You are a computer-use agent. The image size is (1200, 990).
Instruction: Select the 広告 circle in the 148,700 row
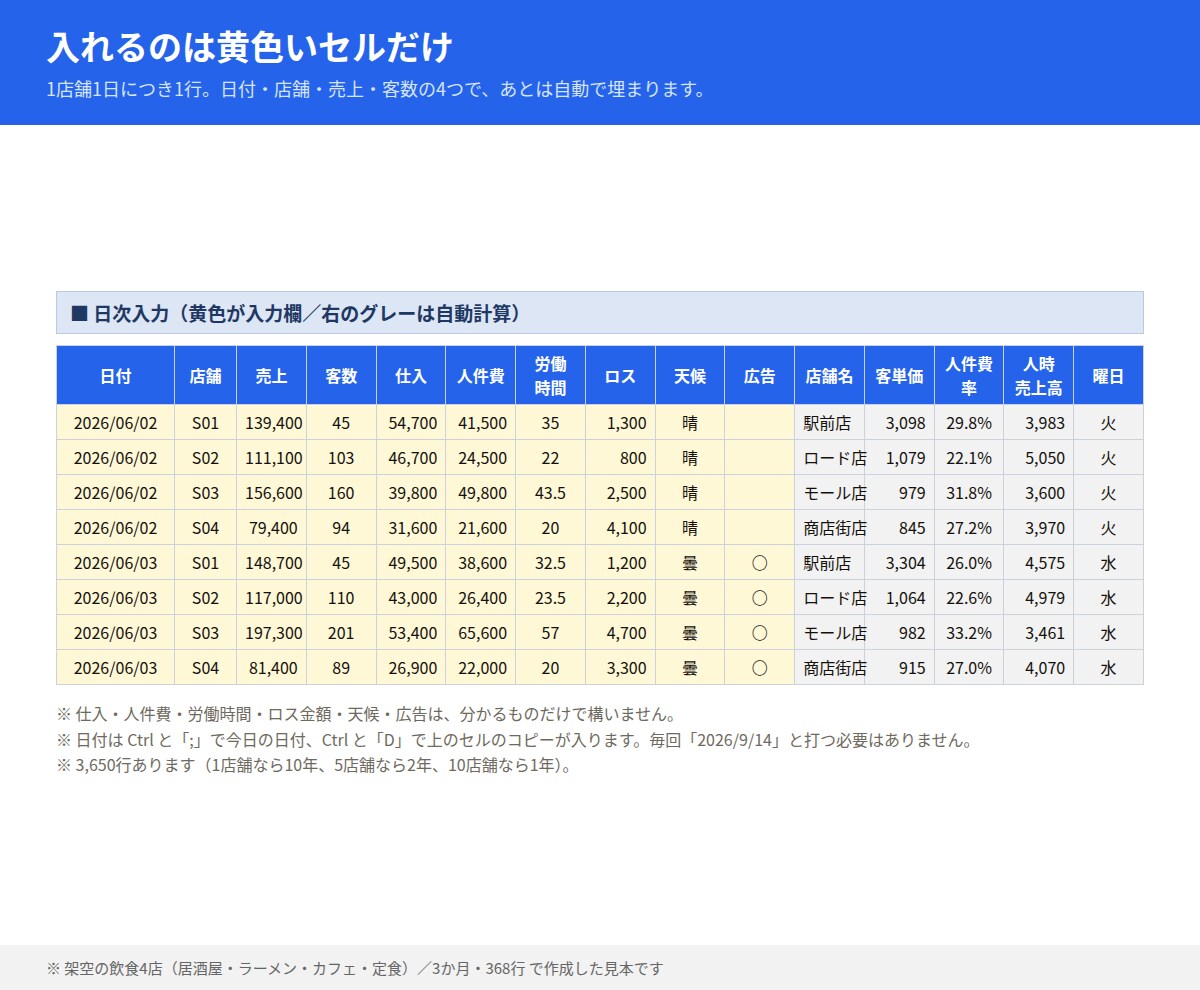click(759, 563)
